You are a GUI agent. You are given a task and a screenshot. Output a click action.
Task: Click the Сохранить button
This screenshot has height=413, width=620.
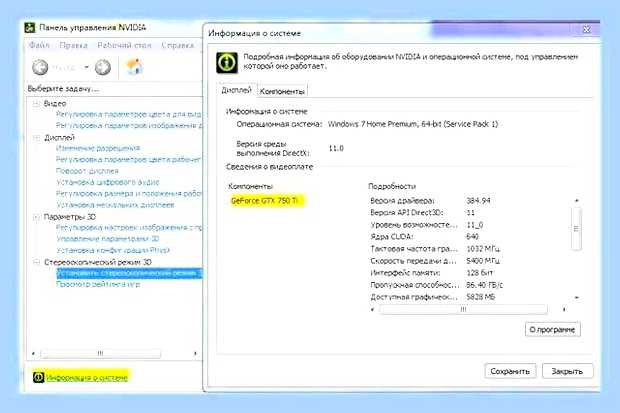pyautogui.click(x=510, y=371)
